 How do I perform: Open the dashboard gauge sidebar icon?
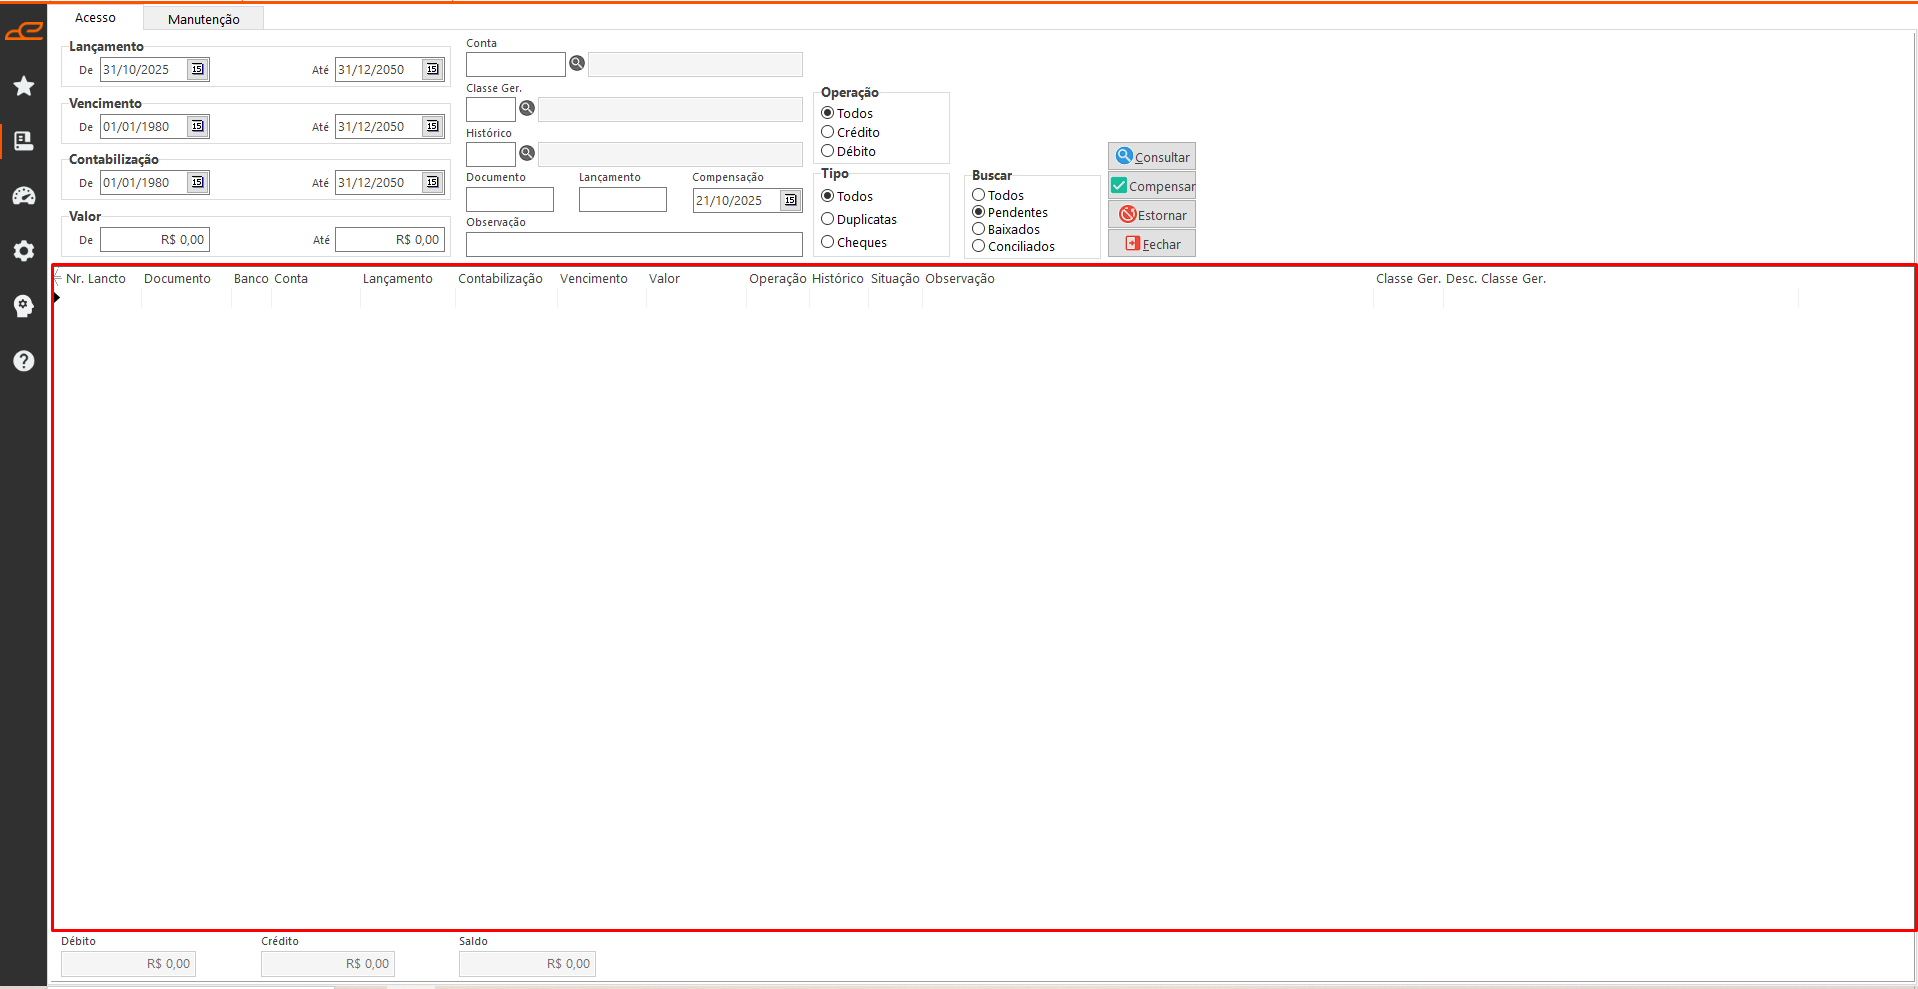pos(24,196)
